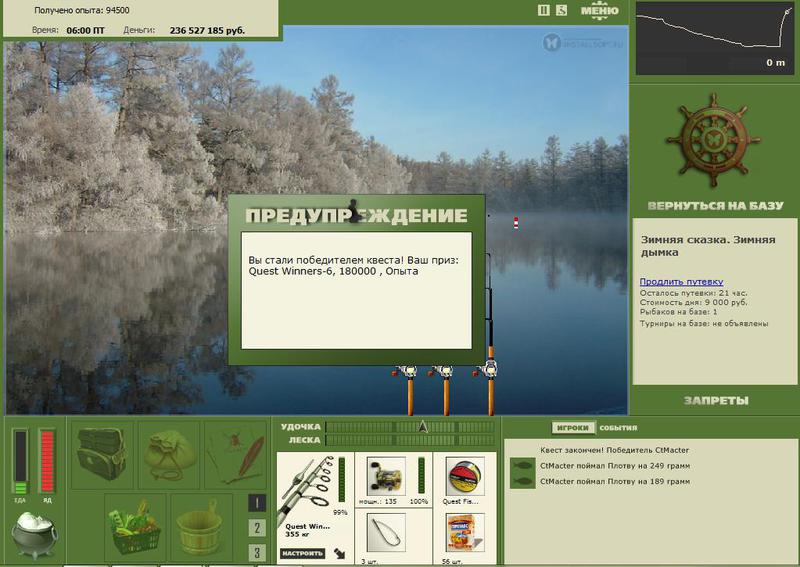Click 'CtMacter поймал Плотву на 249 грамм'

(615, 465)
